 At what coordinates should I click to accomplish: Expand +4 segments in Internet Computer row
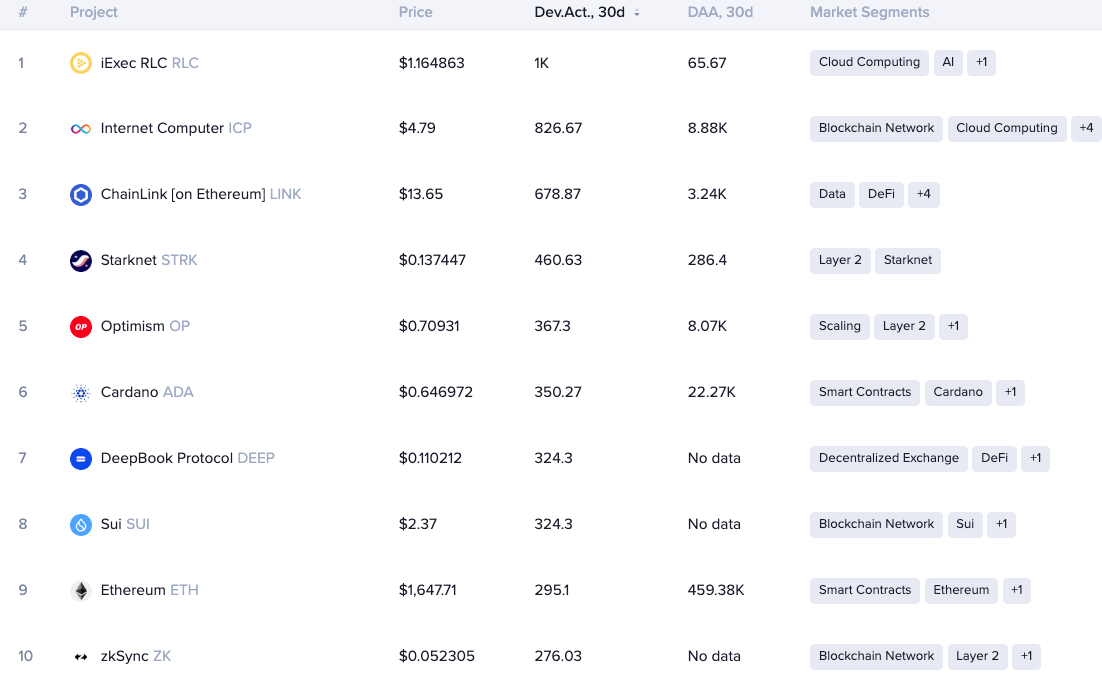1086,129
